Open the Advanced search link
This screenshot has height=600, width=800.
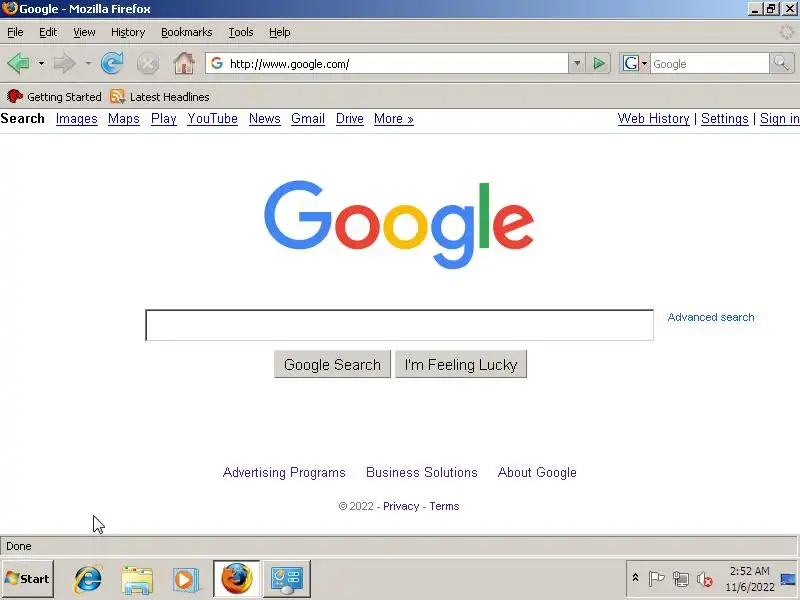[711, 317]
